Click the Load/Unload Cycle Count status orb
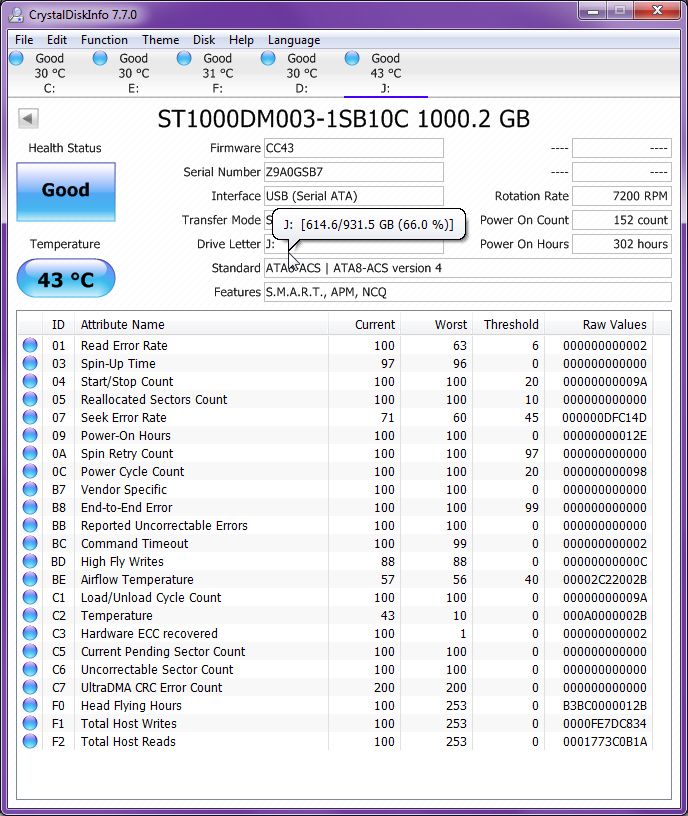 tap(30, 597)
